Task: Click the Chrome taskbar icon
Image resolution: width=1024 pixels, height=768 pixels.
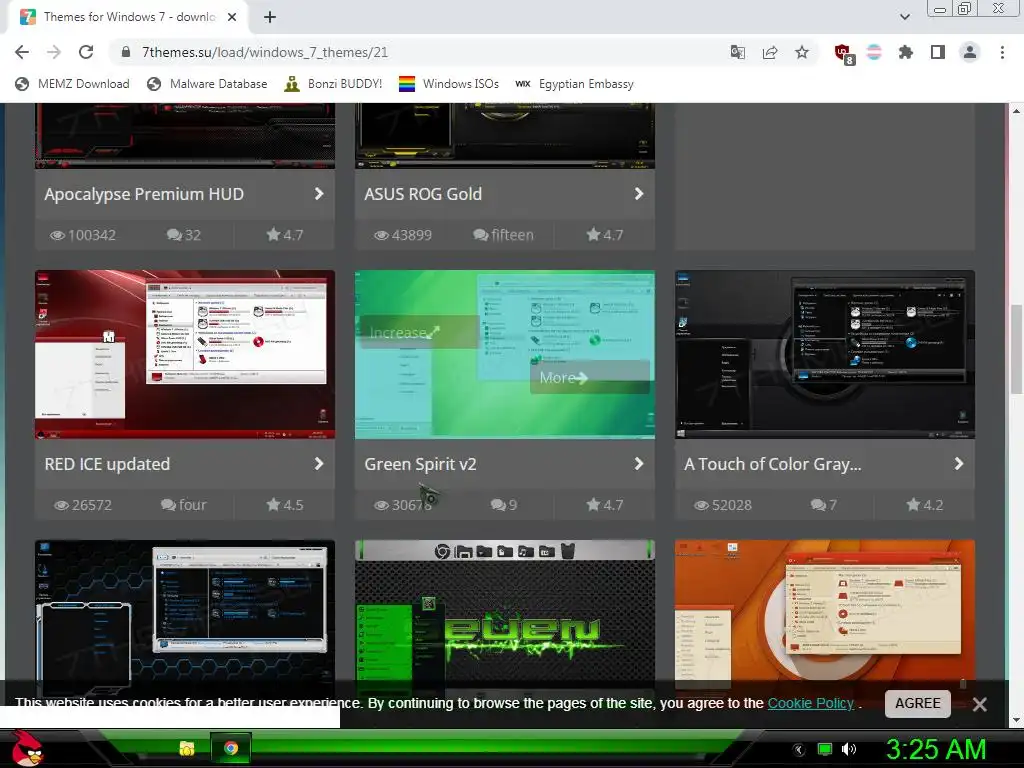Action: (x=231, y=748)
